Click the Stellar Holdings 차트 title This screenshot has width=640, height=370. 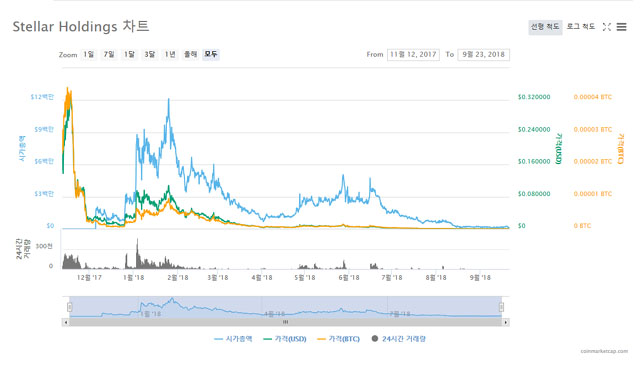(x=81, y=27)
